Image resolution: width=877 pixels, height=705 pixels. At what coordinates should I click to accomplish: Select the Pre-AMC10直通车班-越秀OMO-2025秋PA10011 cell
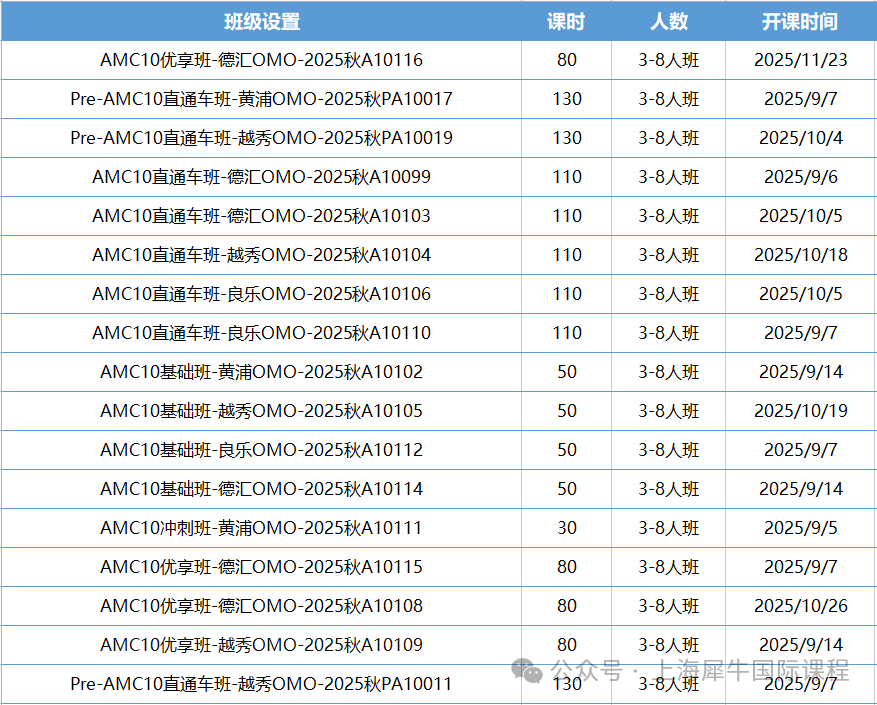pyautogui.click(x=261, y=684)
